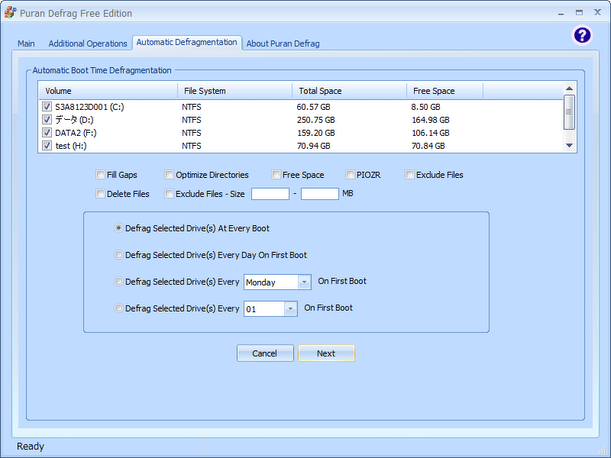Enable the Exclude Files - Size checkbox
611x458 pixels.
tap(169, 194)
